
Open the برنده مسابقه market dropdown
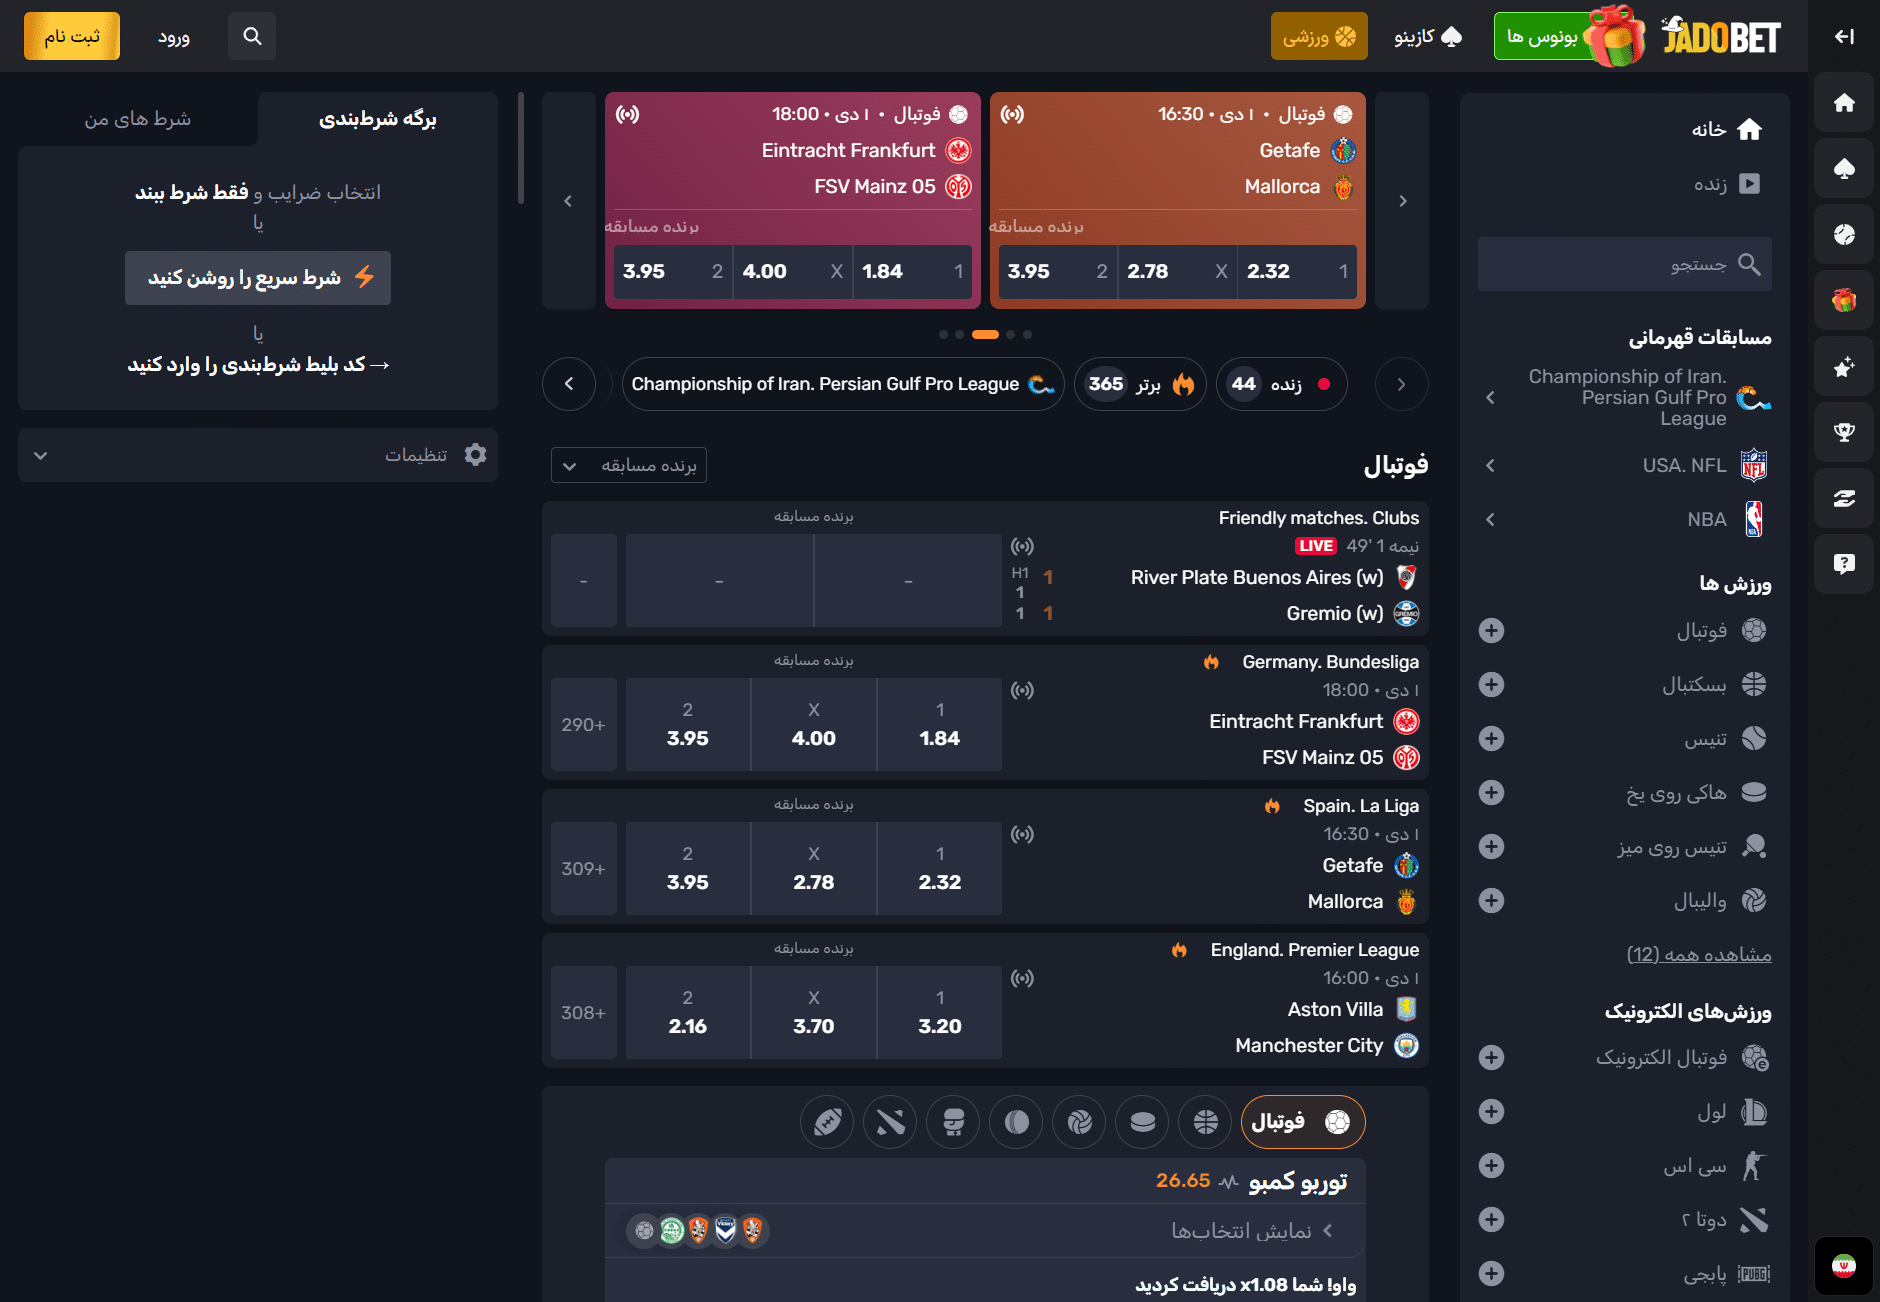629,466
